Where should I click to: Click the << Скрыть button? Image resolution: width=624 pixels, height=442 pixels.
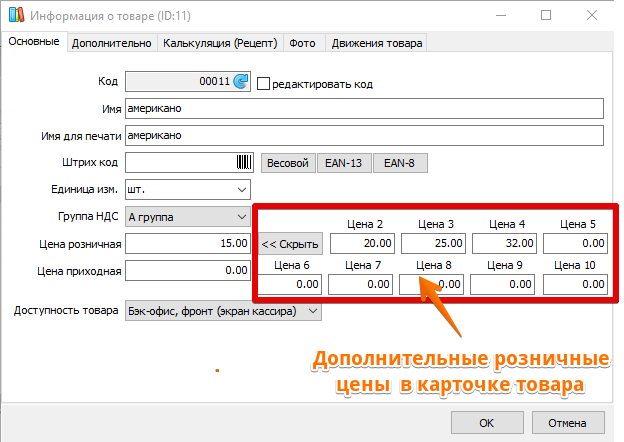(x=290, y=243)
